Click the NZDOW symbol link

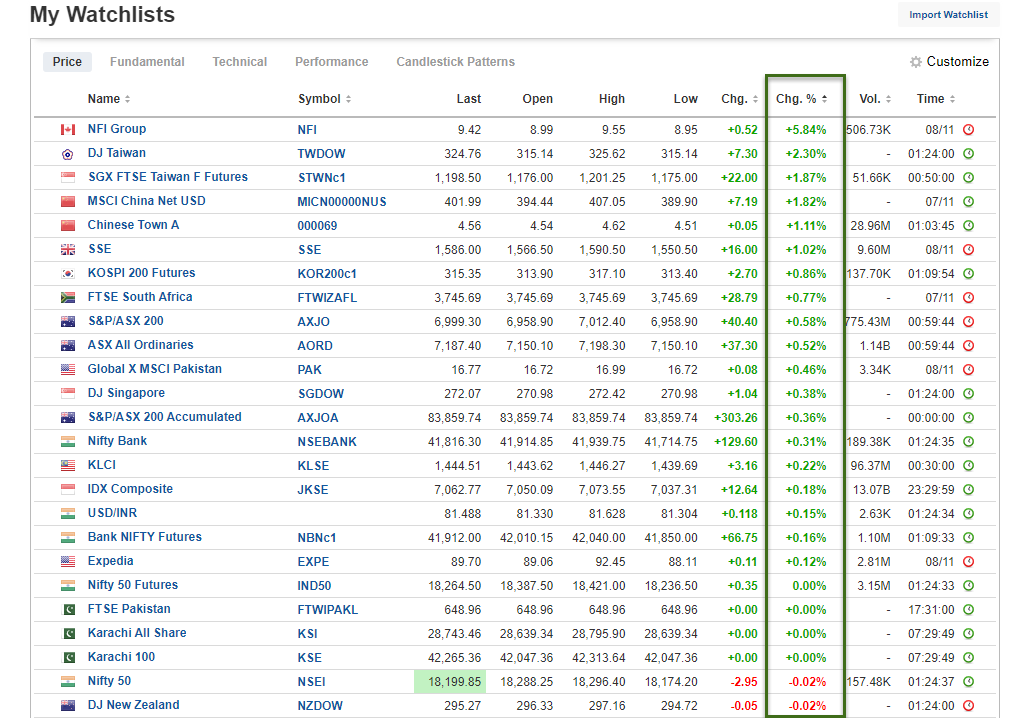coord(320,706)
